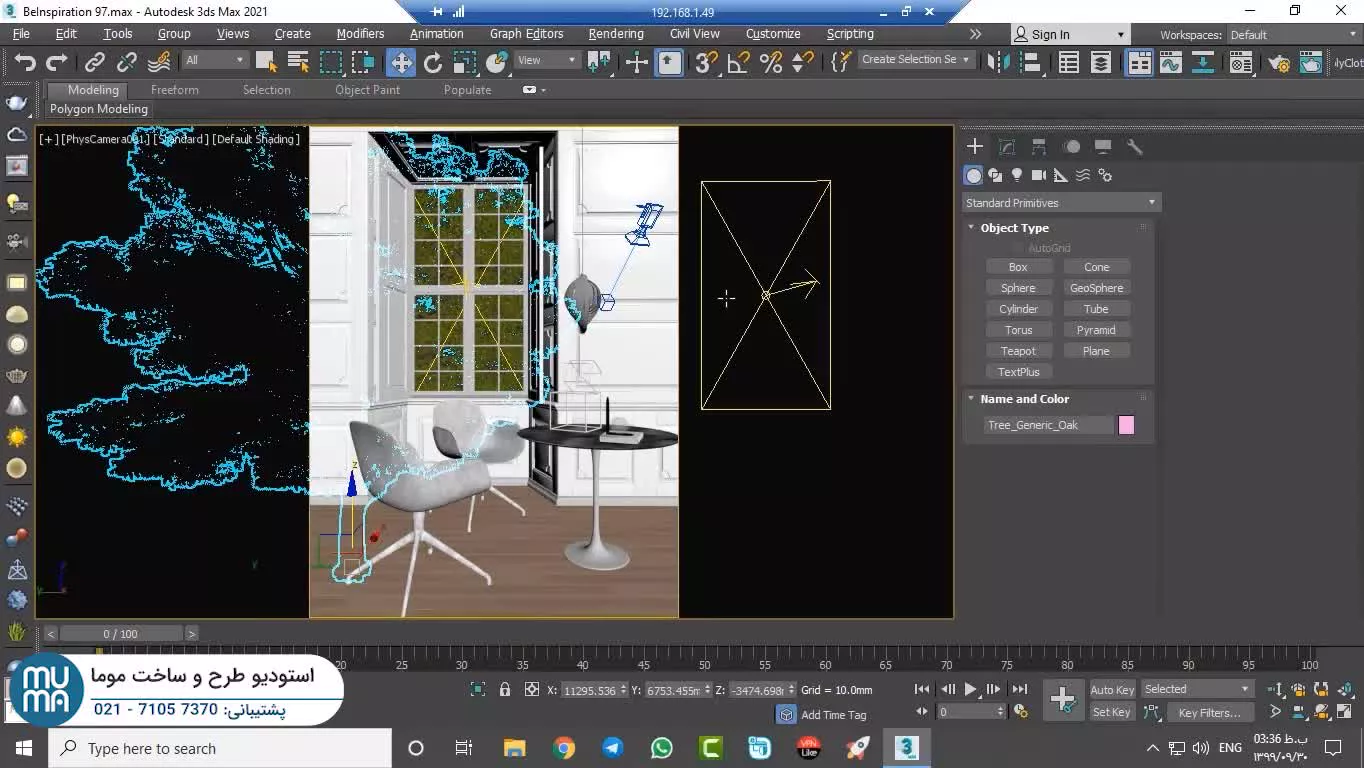Open the Mirror tool

[998, 62]
